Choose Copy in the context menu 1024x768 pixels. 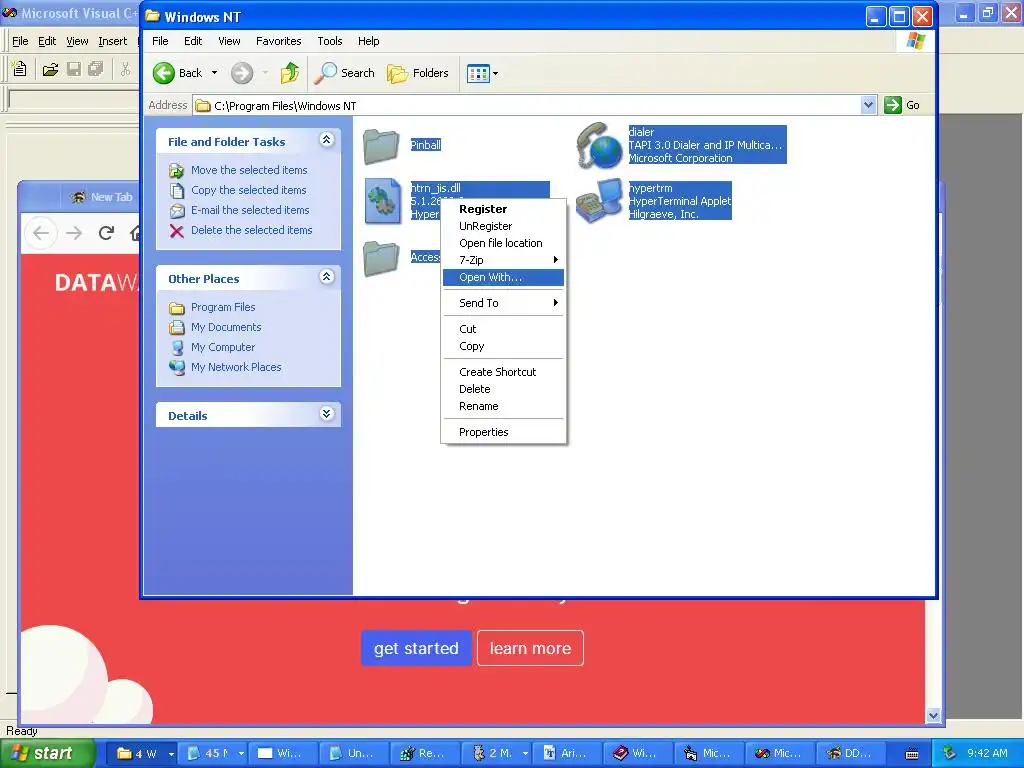pyautogui.click(x=503, y=346)
